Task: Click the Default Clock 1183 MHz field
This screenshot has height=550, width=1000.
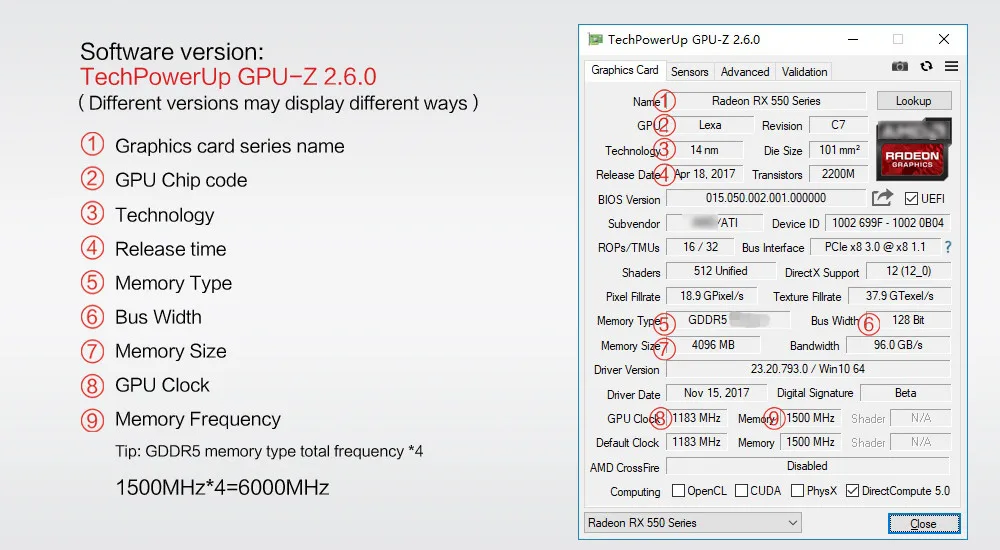Action: (696, 442)
